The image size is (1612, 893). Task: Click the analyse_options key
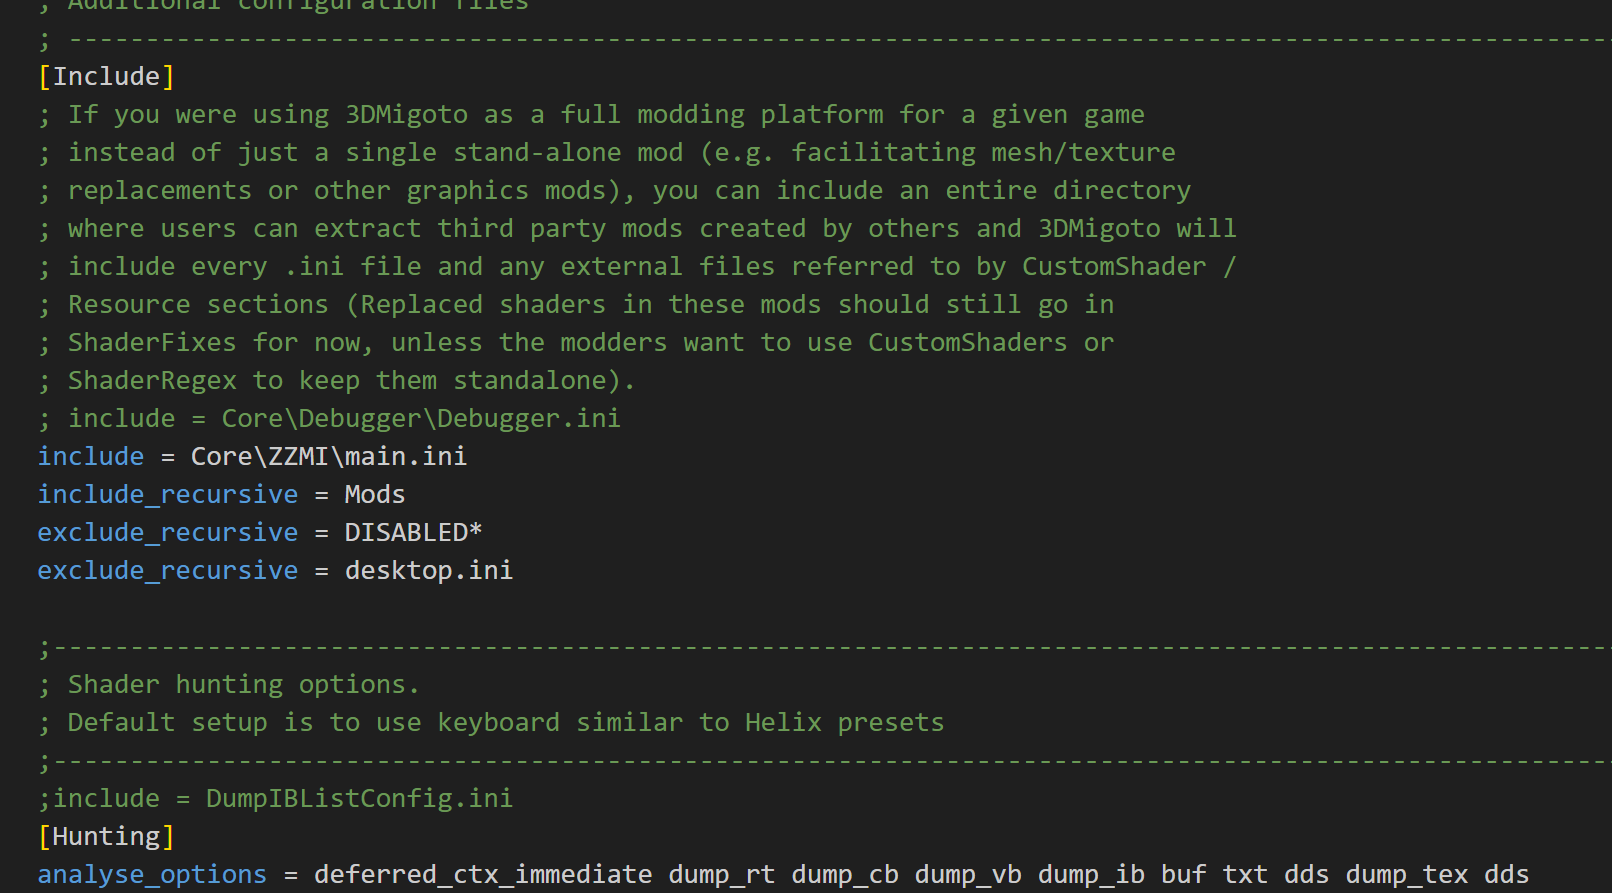(152, 875)
